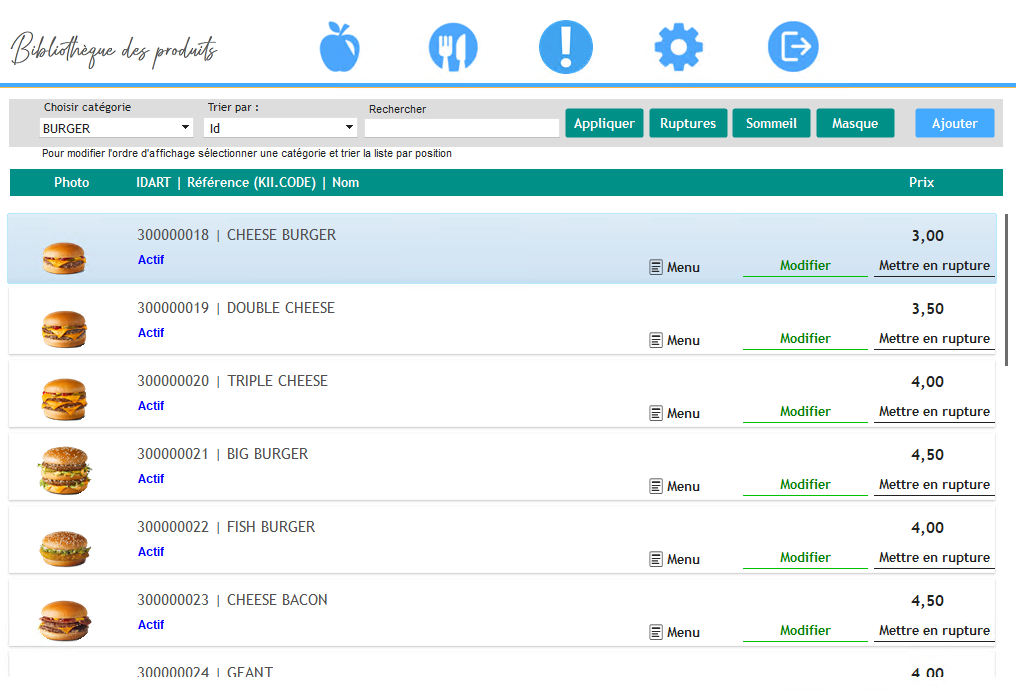Filter by Ruptures button
This screenshot has width=1016, height=690.
(x=688, y=123)
